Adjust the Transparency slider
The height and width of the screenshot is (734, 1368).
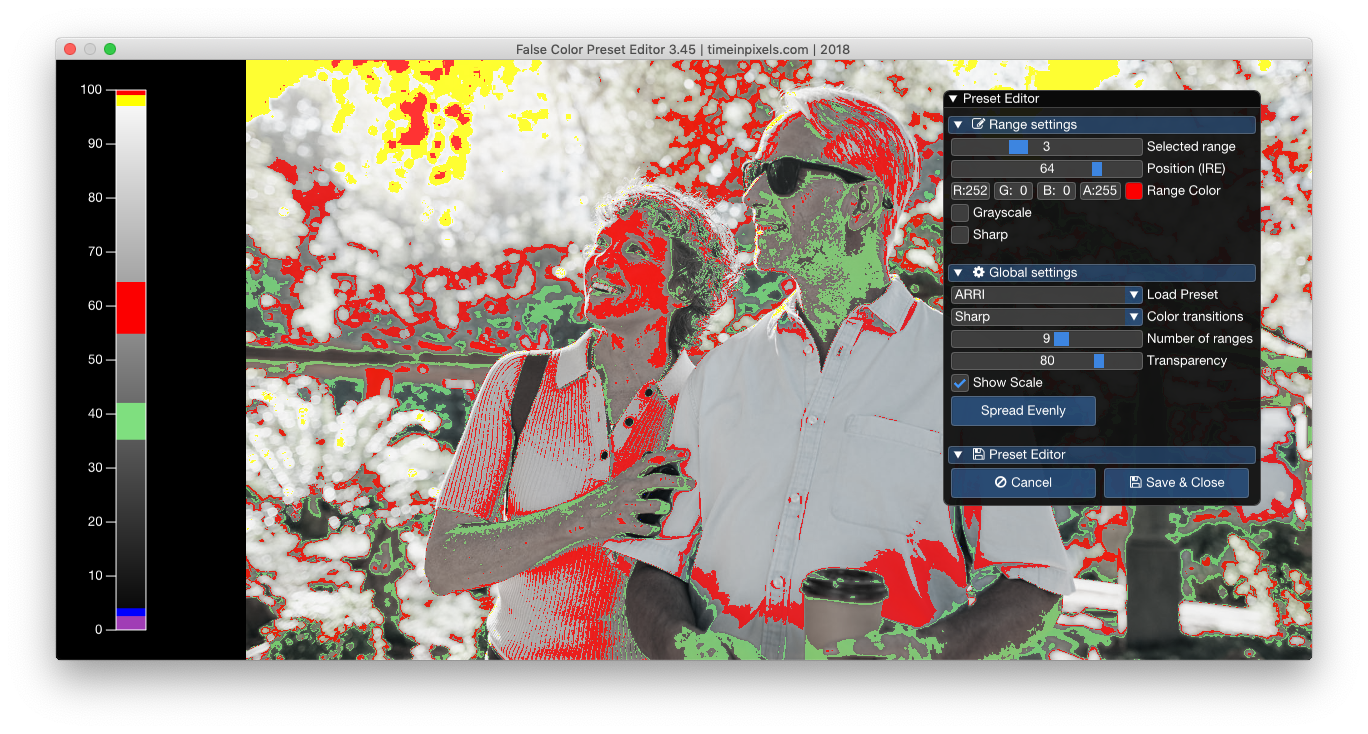click(x=1046, y=361)
